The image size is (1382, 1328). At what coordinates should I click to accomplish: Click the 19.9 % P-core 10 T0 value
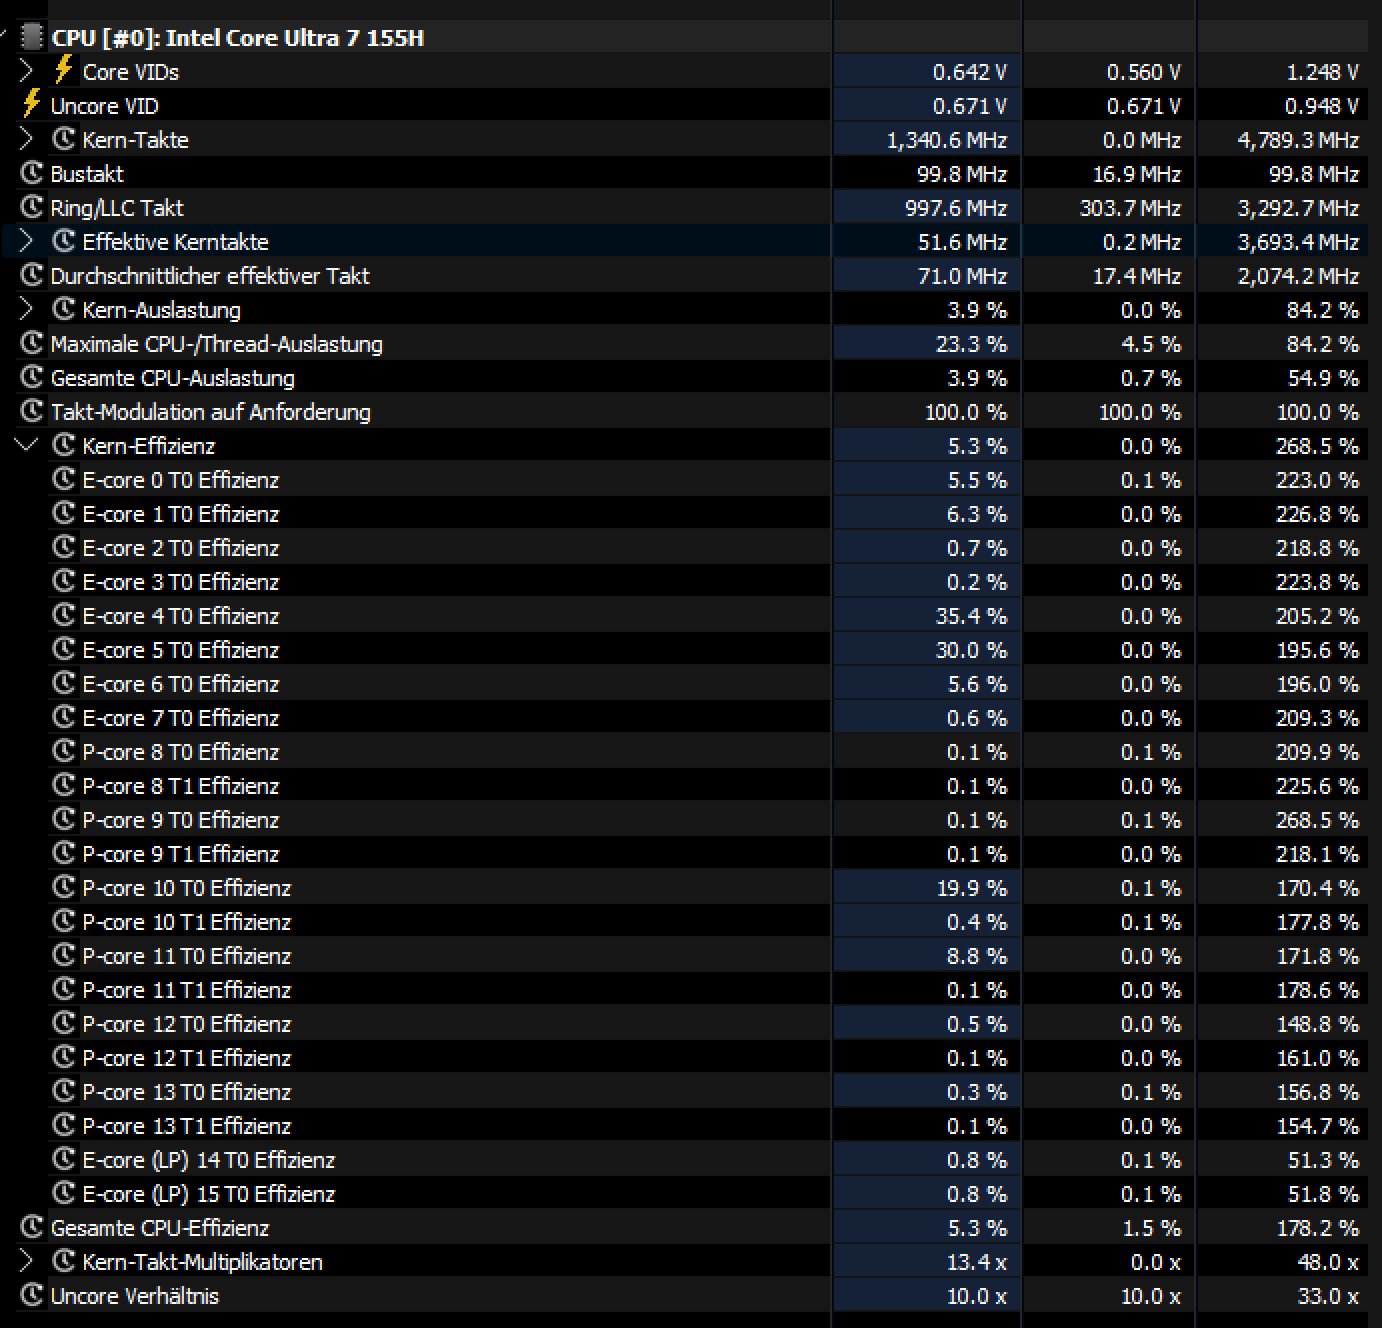(x=971, y=888)
